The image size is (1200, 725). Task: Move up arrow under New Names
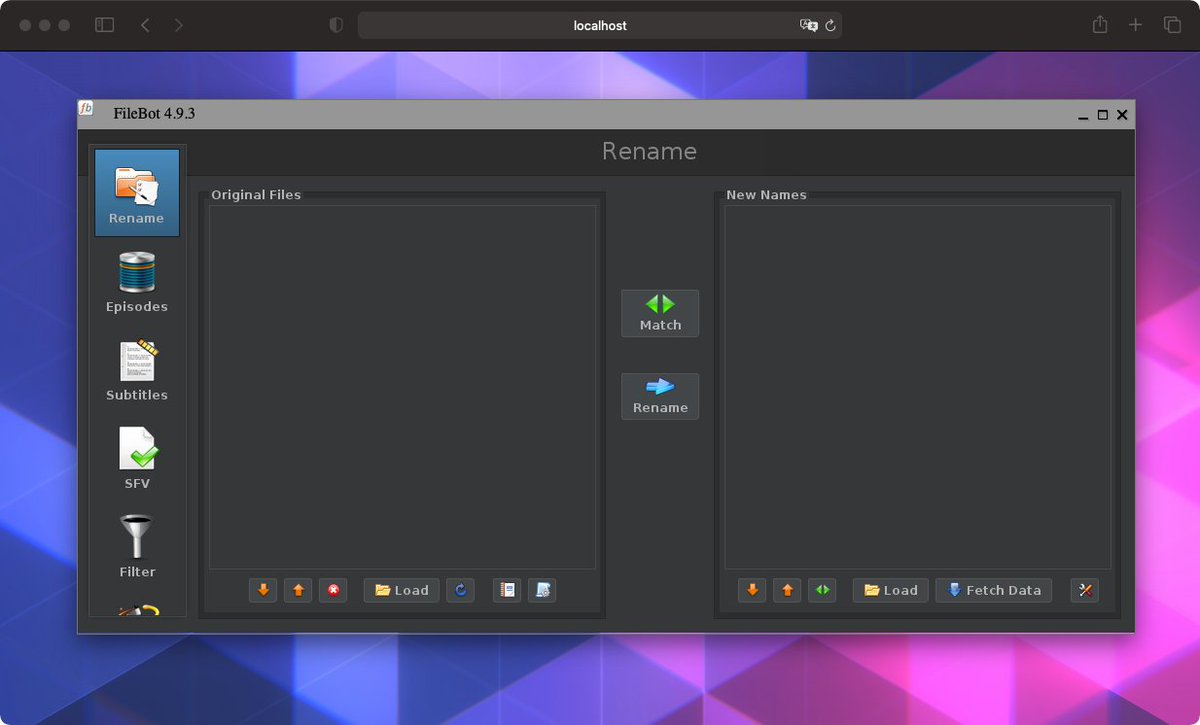pos(787,590)
